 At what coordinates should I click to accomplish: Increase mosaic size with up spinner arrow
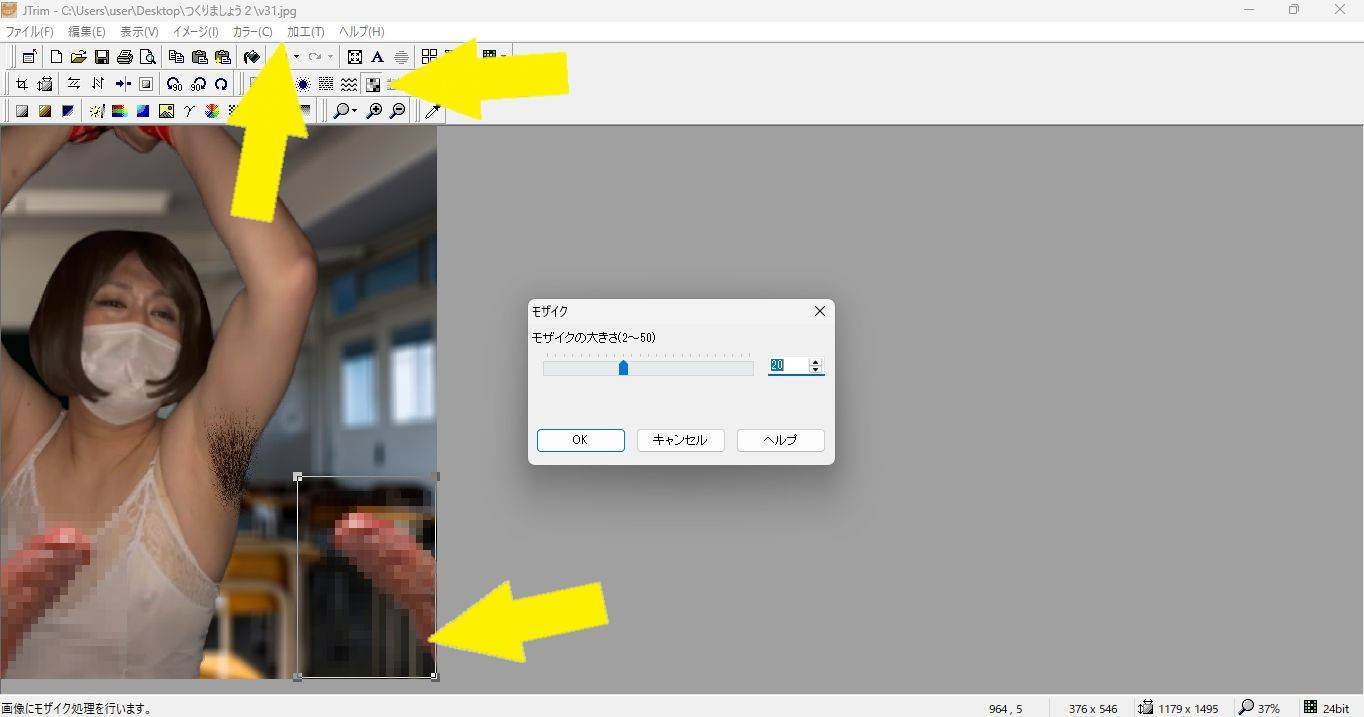[x=815, y=362]
